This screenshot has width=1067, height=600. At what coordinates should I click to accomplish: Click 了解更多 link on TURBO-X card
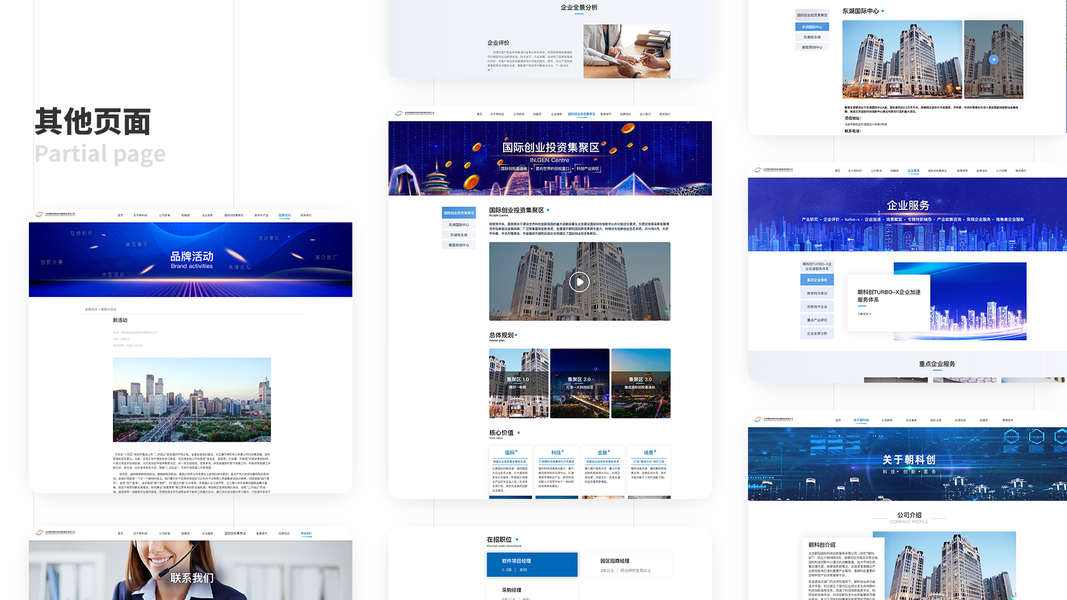pyautogui.click(x=864, y=314)
